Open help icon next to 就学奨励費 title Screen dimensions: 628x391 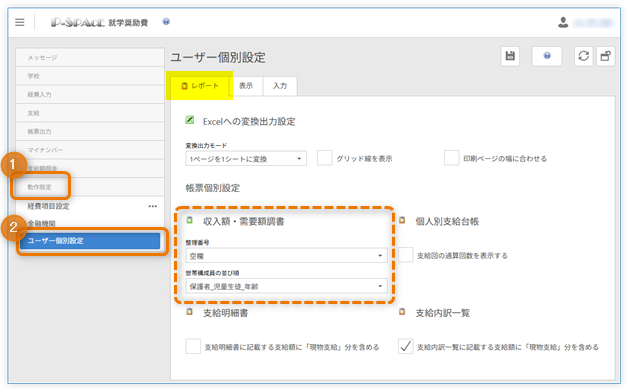pyautogui.click(x=166, y=22)
